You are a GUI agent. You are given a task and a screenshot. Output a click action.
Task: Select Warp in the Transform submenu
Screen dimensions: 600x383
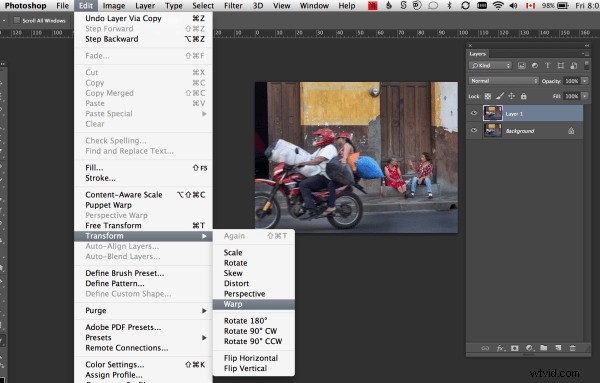[x=254, y=304]
